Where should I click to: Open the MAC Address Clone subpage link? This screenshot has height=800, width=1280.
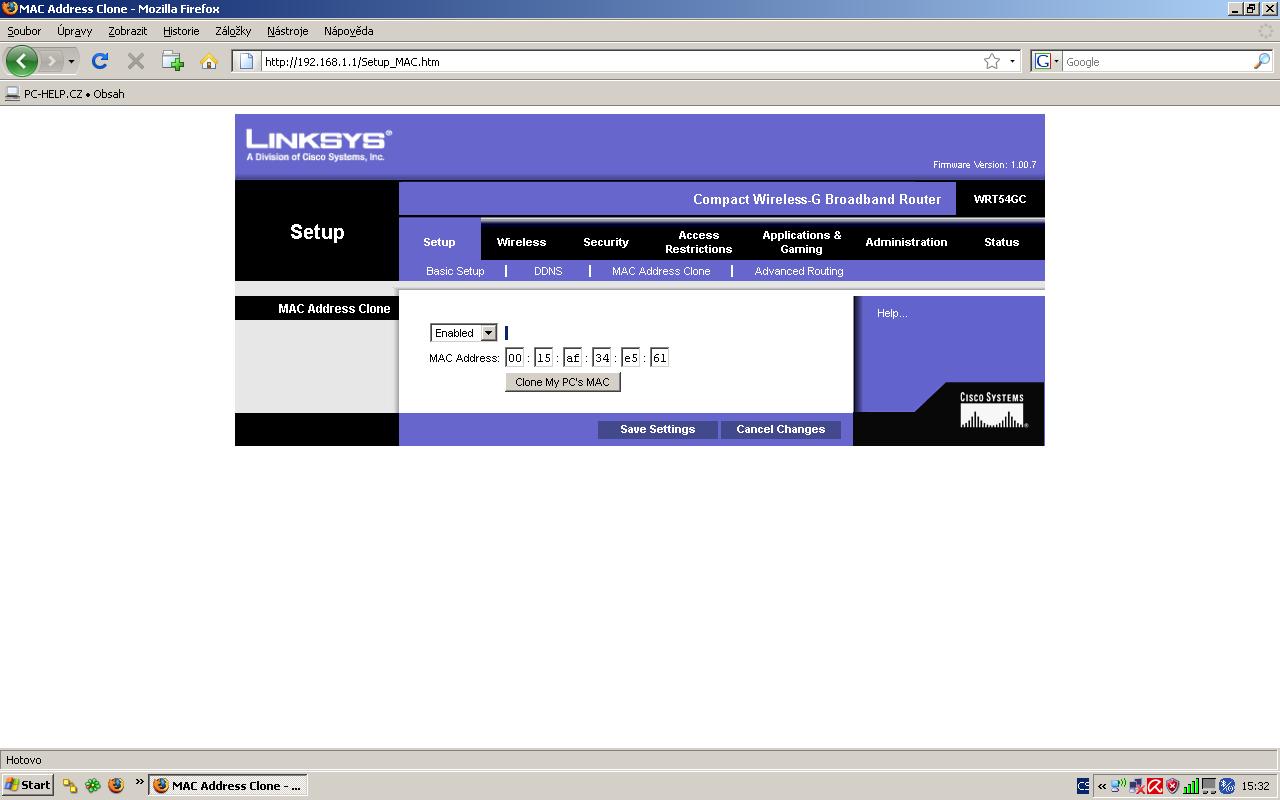click(x=661, y=271)
